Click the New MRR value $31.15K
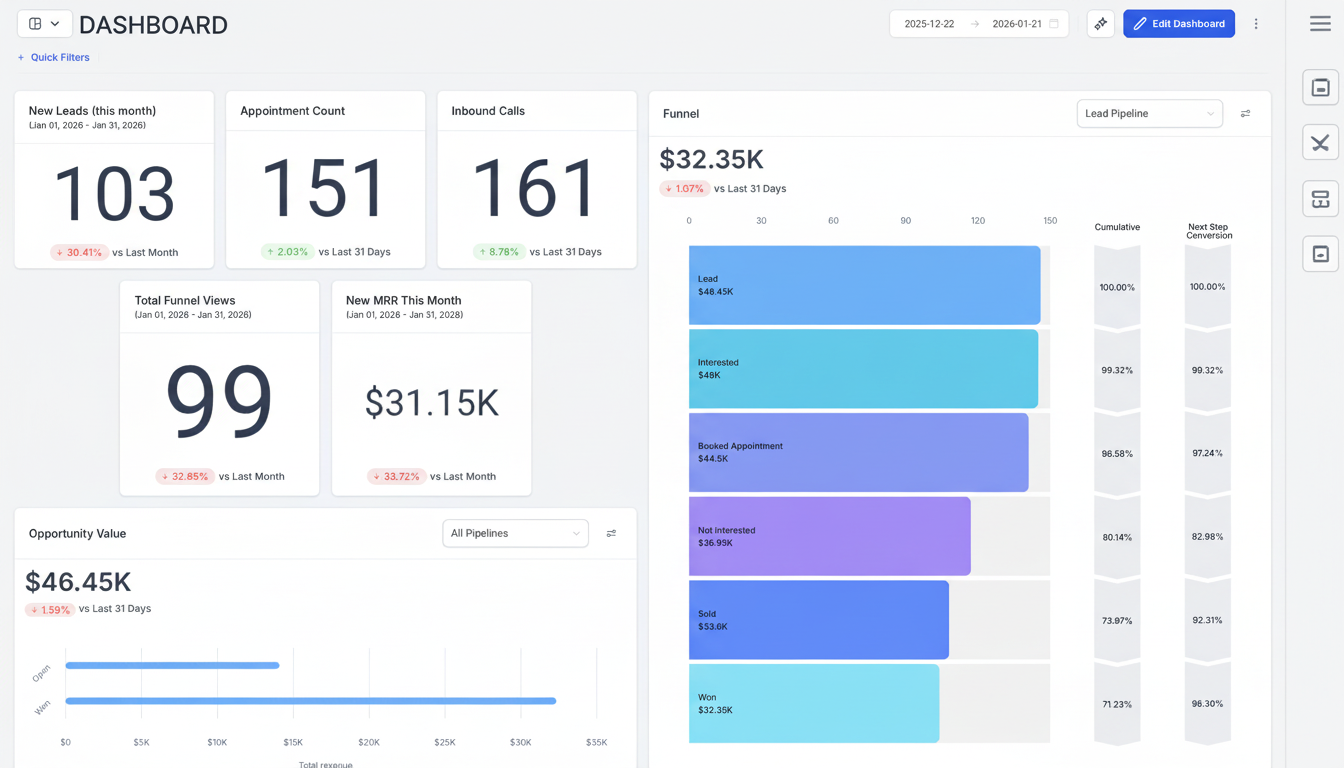1344x768 pixels. pyautogui.click(x=431, y=403)
